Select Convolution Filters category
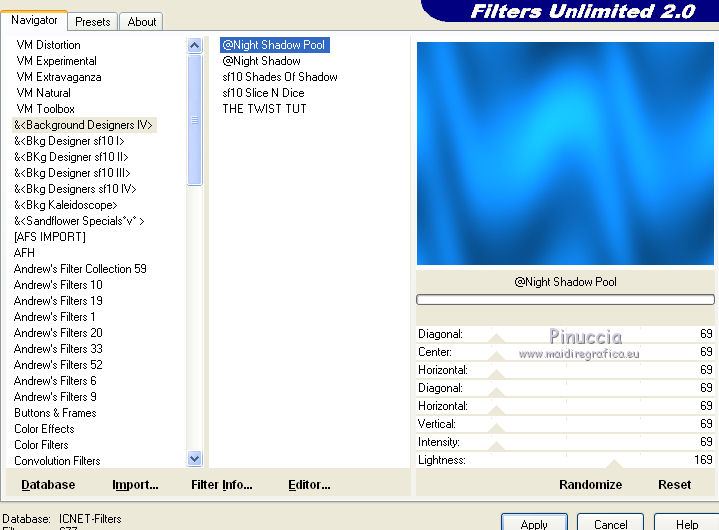719x530 pixels. click(57, 461)
